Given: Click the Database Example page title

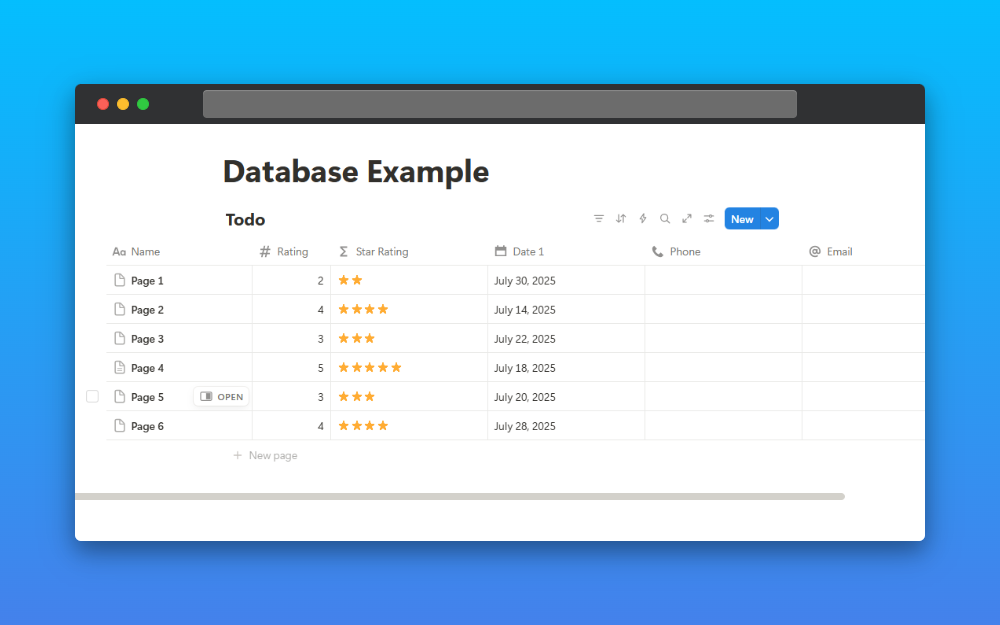Looking at the screenshot, I should click(x=356, y=172).
